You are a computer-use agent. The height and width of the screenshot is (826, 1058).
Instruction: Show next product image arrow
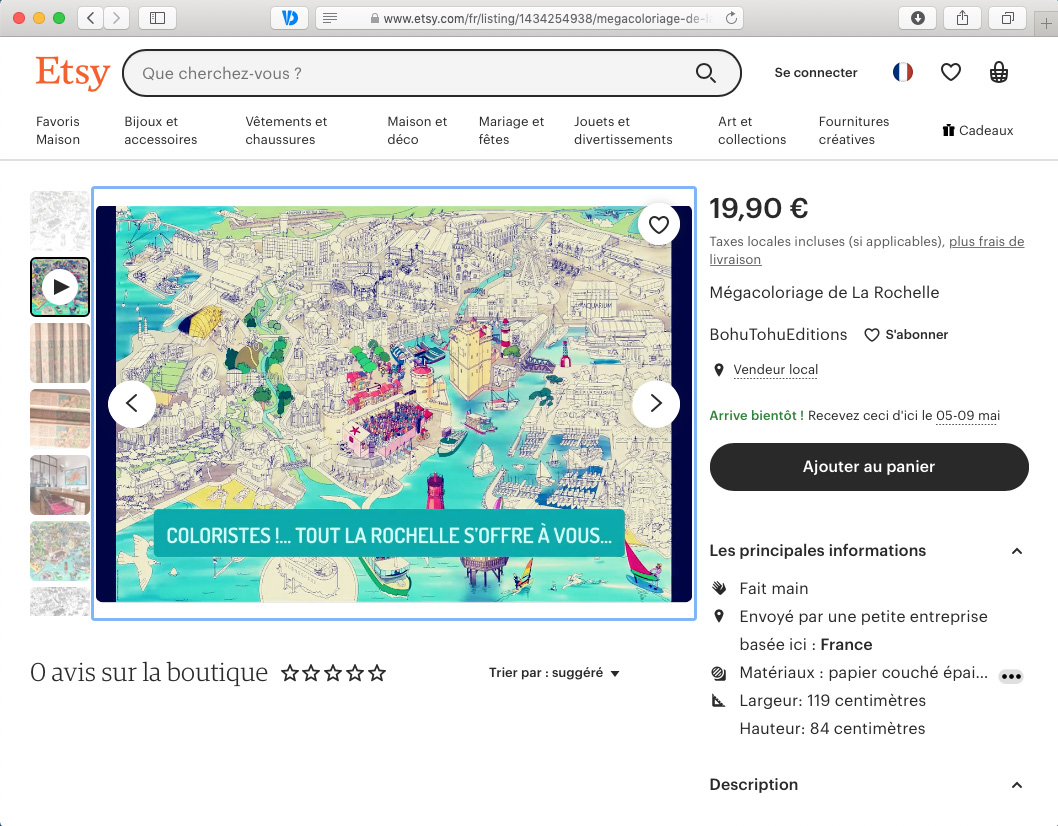(x=656, y=403)
